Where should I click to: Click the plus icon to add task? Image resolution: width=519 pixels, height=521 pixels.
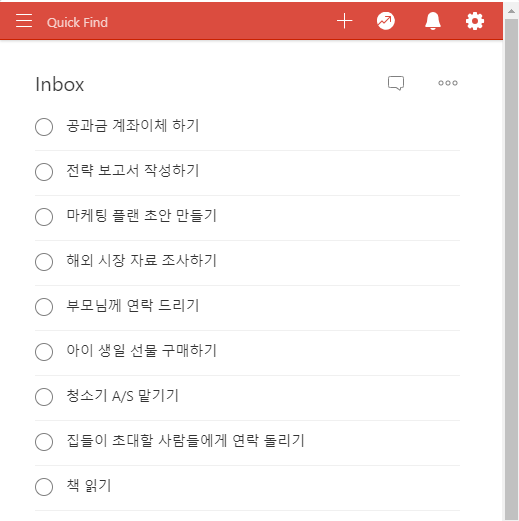(344, 21)
